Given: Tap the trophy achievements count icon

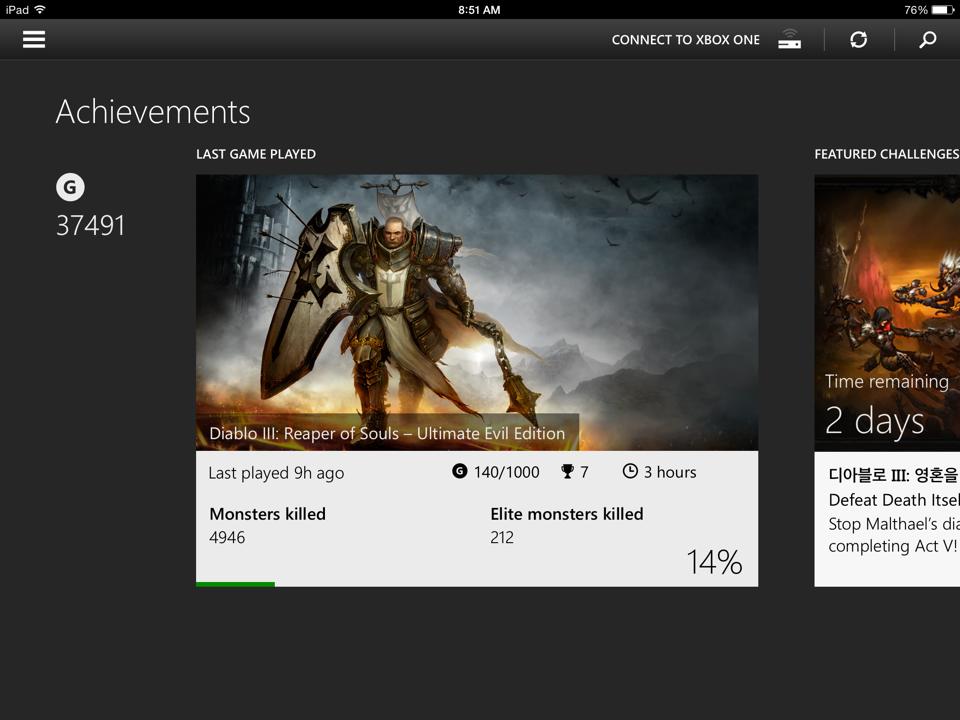Looking at the screenshot, I should pos(567,472).
